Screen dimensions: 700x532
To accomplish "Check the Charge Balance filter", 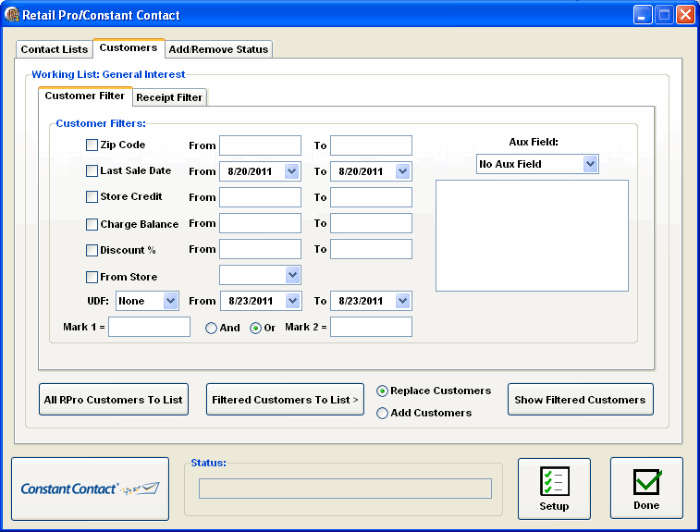I will coord(92,224).
